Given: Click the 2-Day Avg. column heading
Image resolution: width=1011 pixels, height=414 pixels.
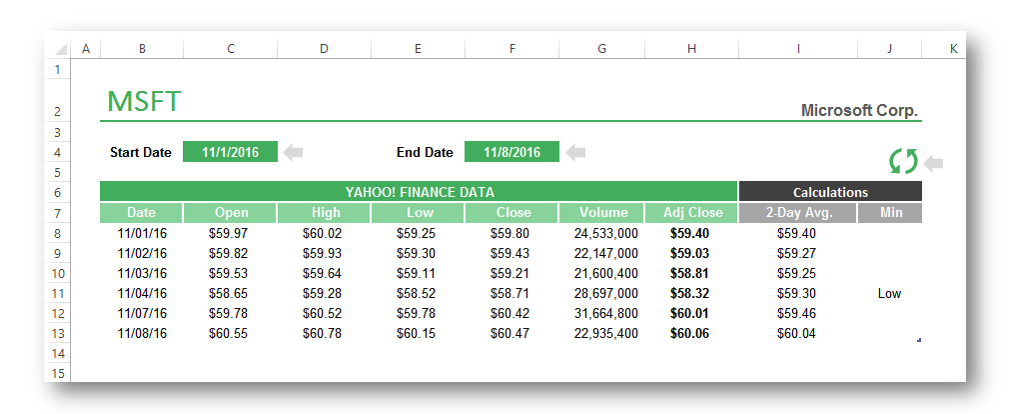Looking at the screenshot, I should click(798, 213).
